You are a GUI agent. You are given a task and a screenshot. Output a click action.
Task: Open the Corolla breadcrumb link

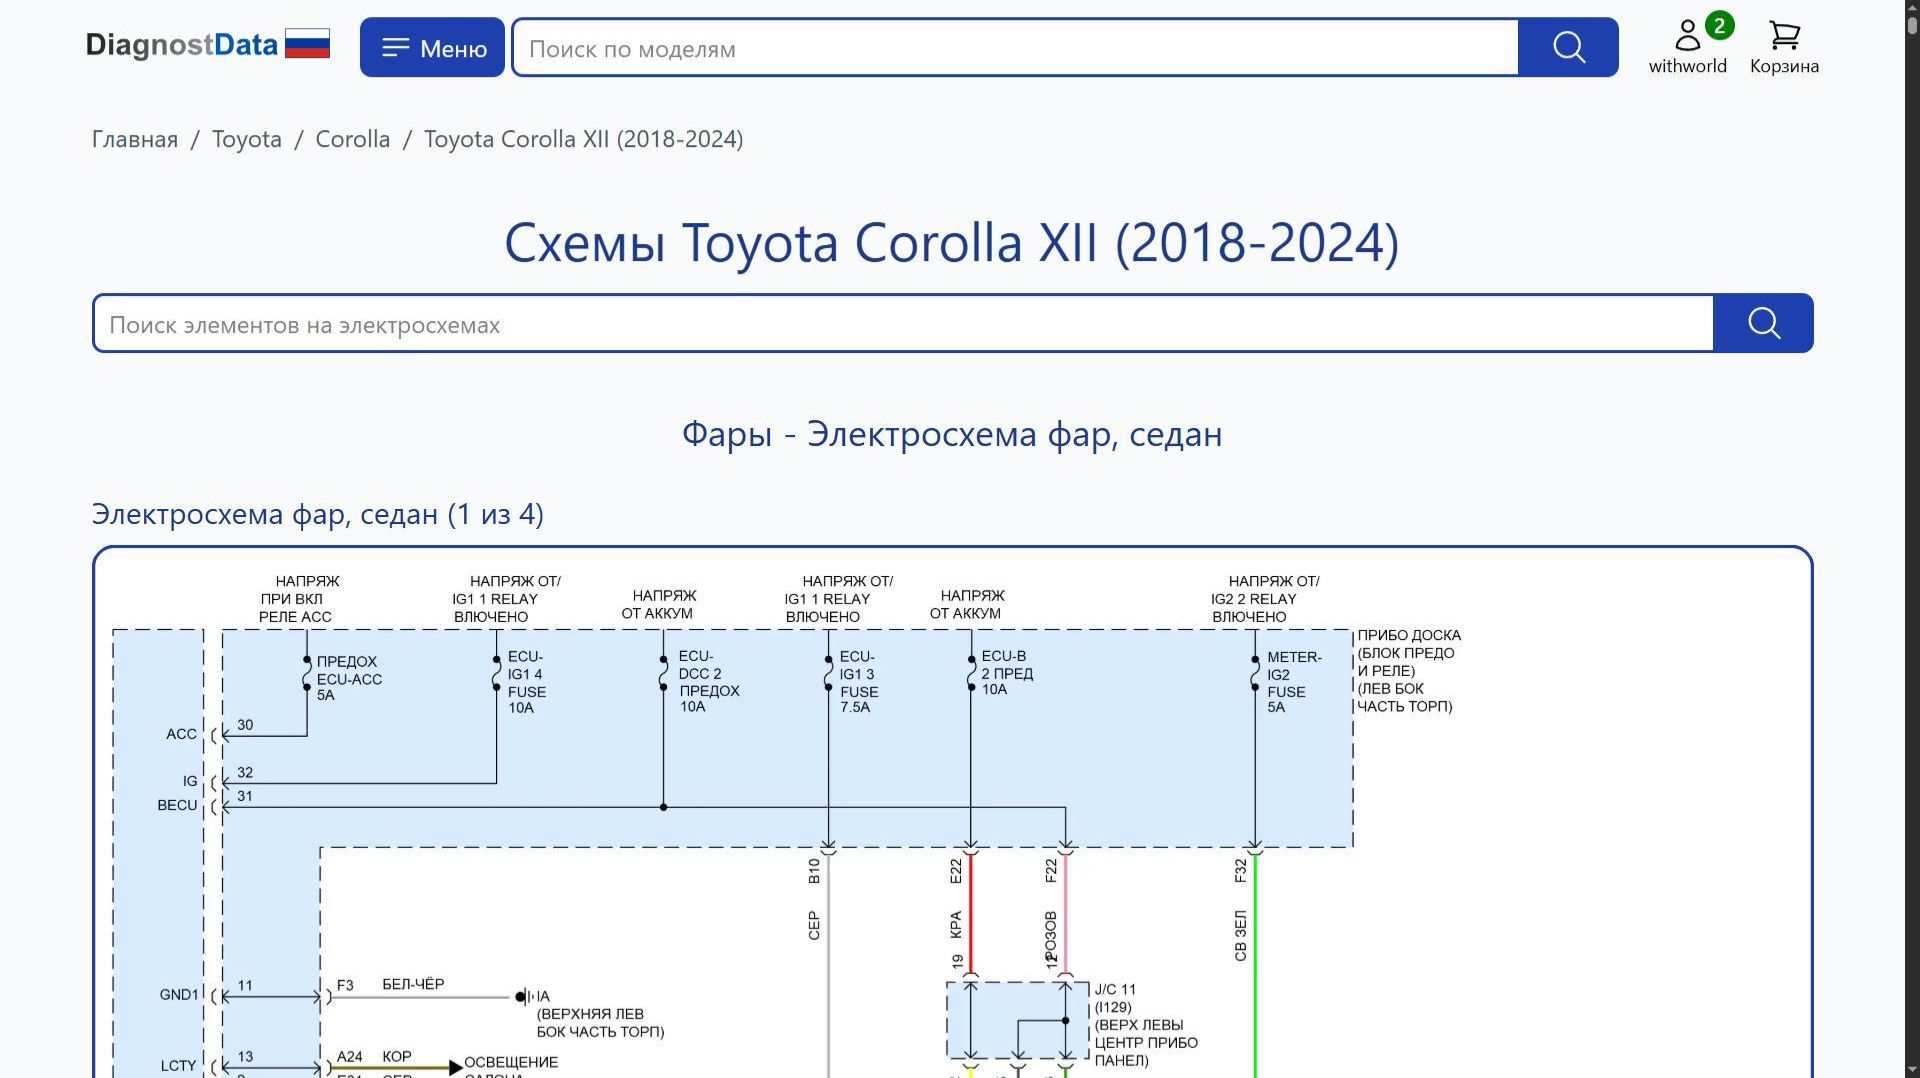(x=353, y=139)
